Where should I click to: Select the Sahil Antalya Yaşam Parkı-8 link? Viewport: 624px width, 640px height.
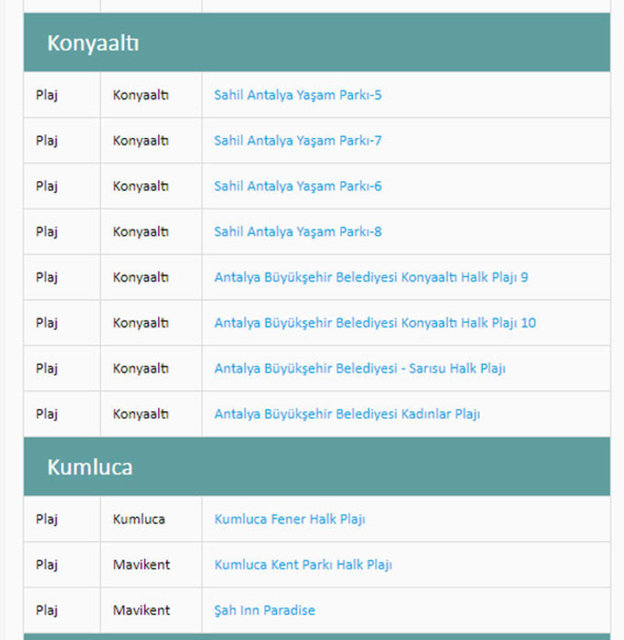tap(297, 232)
